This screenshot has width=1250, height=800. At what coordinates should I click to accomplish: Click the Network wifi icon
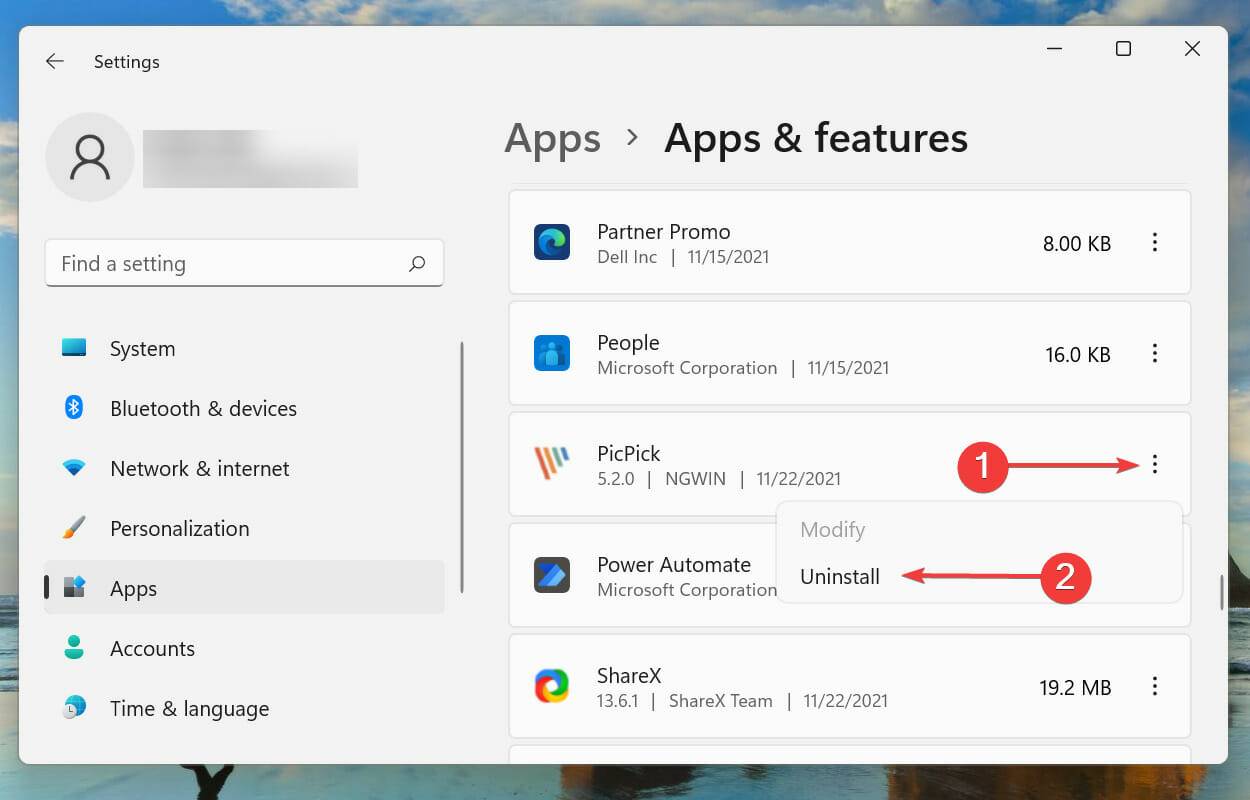[x=74, y=468]
